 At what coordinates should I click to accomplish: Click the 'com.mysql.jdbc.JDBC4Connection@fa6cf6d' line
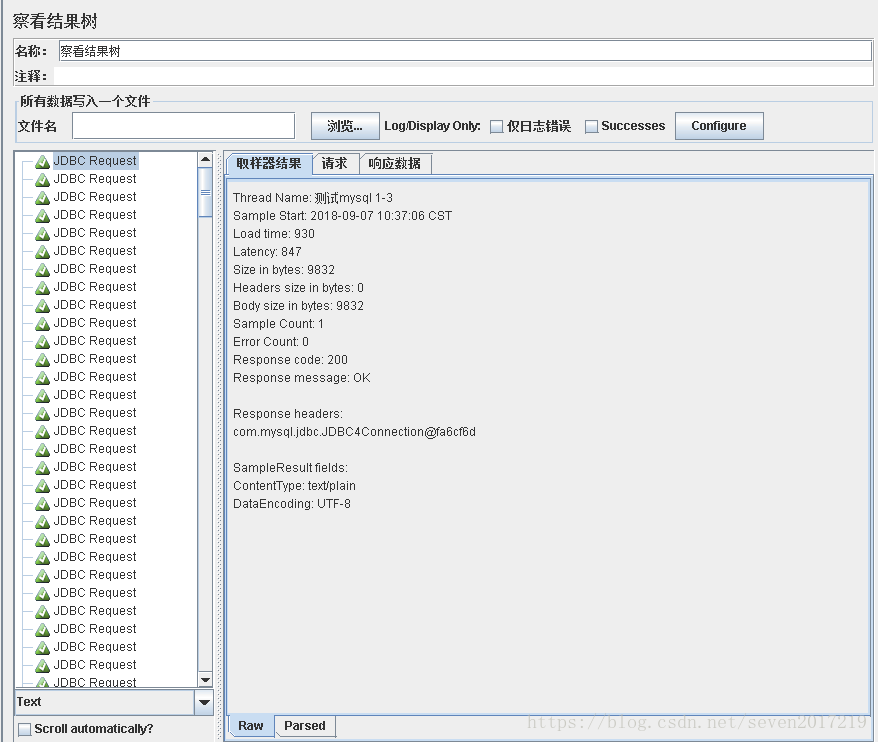tap(354, 432)
